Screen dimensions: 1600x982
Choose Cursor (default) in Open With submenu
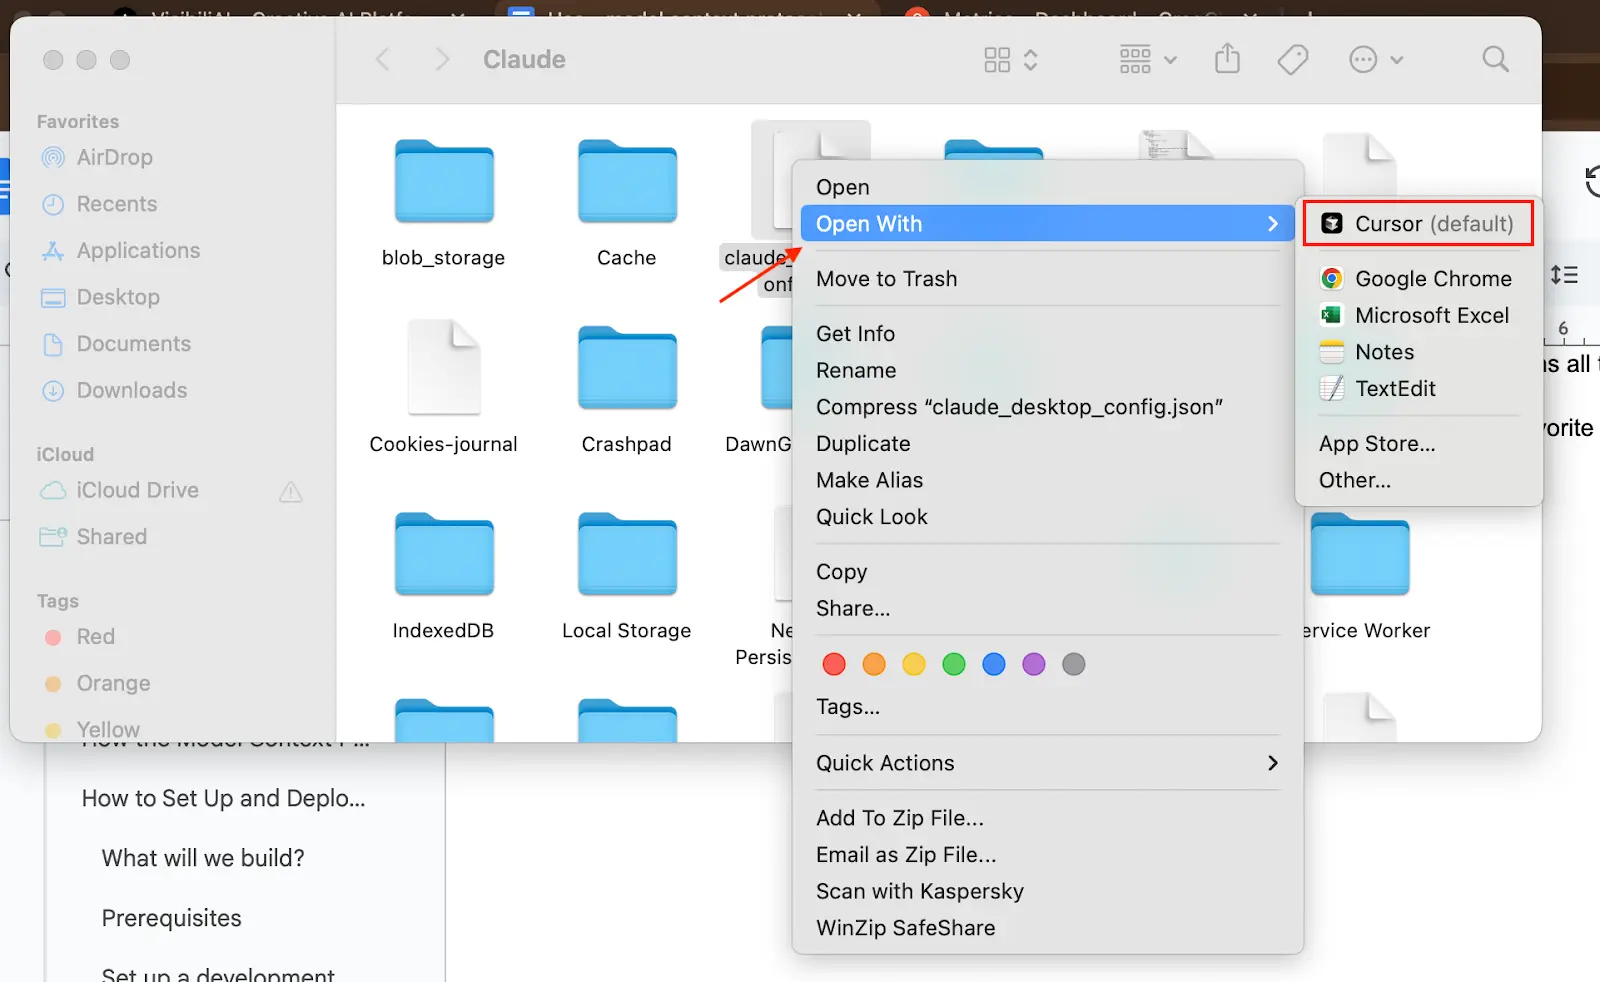tap(1418, 224)
